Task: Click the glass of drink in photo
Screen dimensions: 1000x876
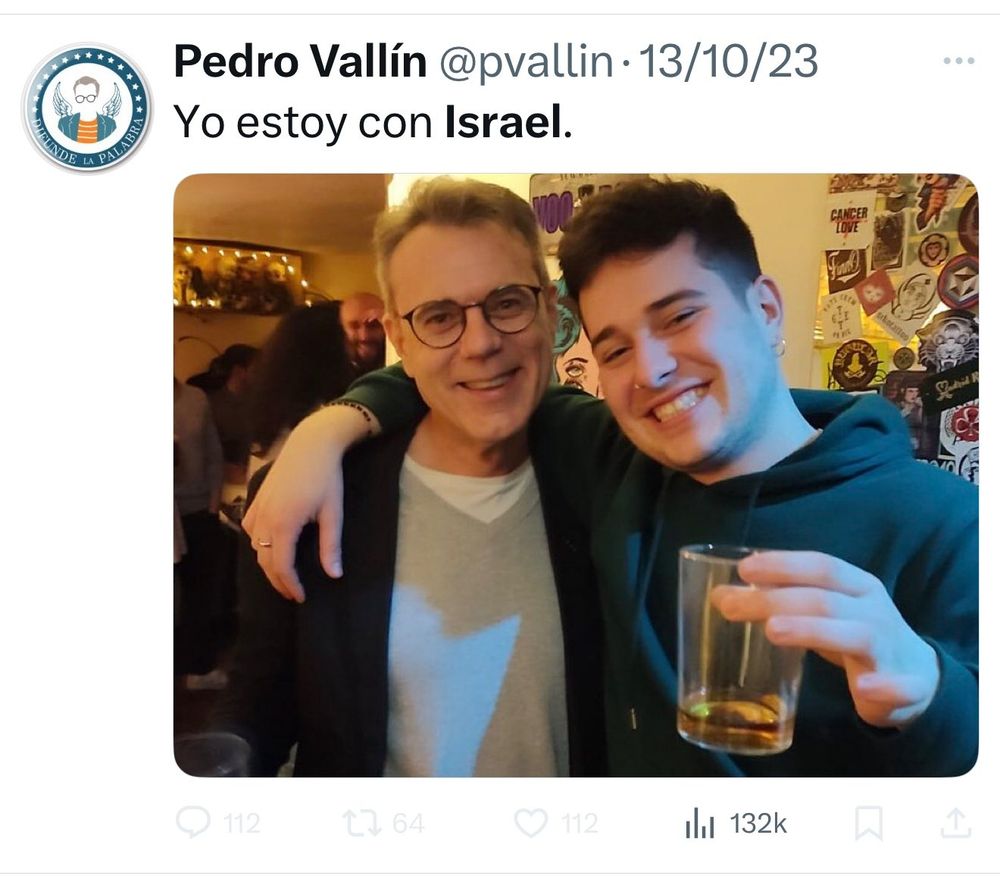Action: [x=738, y=650]
